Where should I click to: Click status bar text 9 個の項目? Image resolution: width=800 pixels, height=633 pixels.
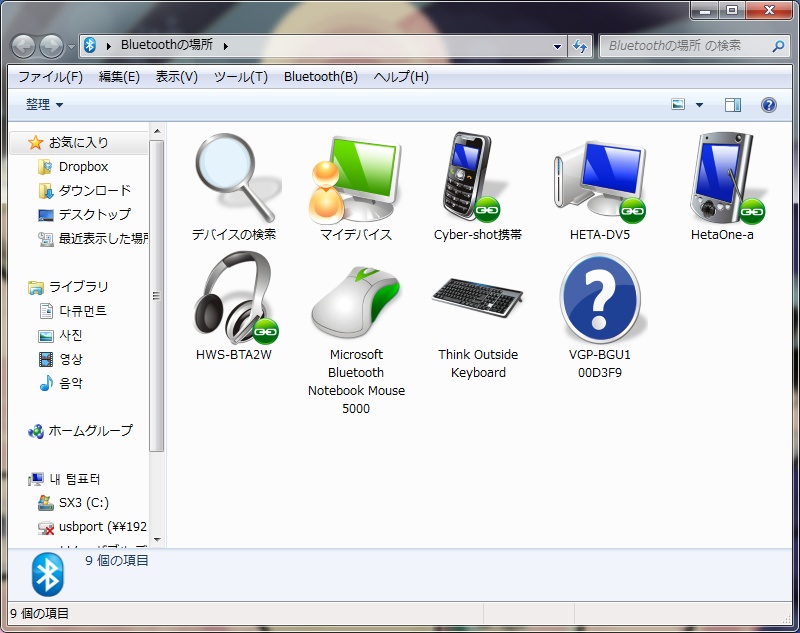pyautogui.click(x=39, y=614)
